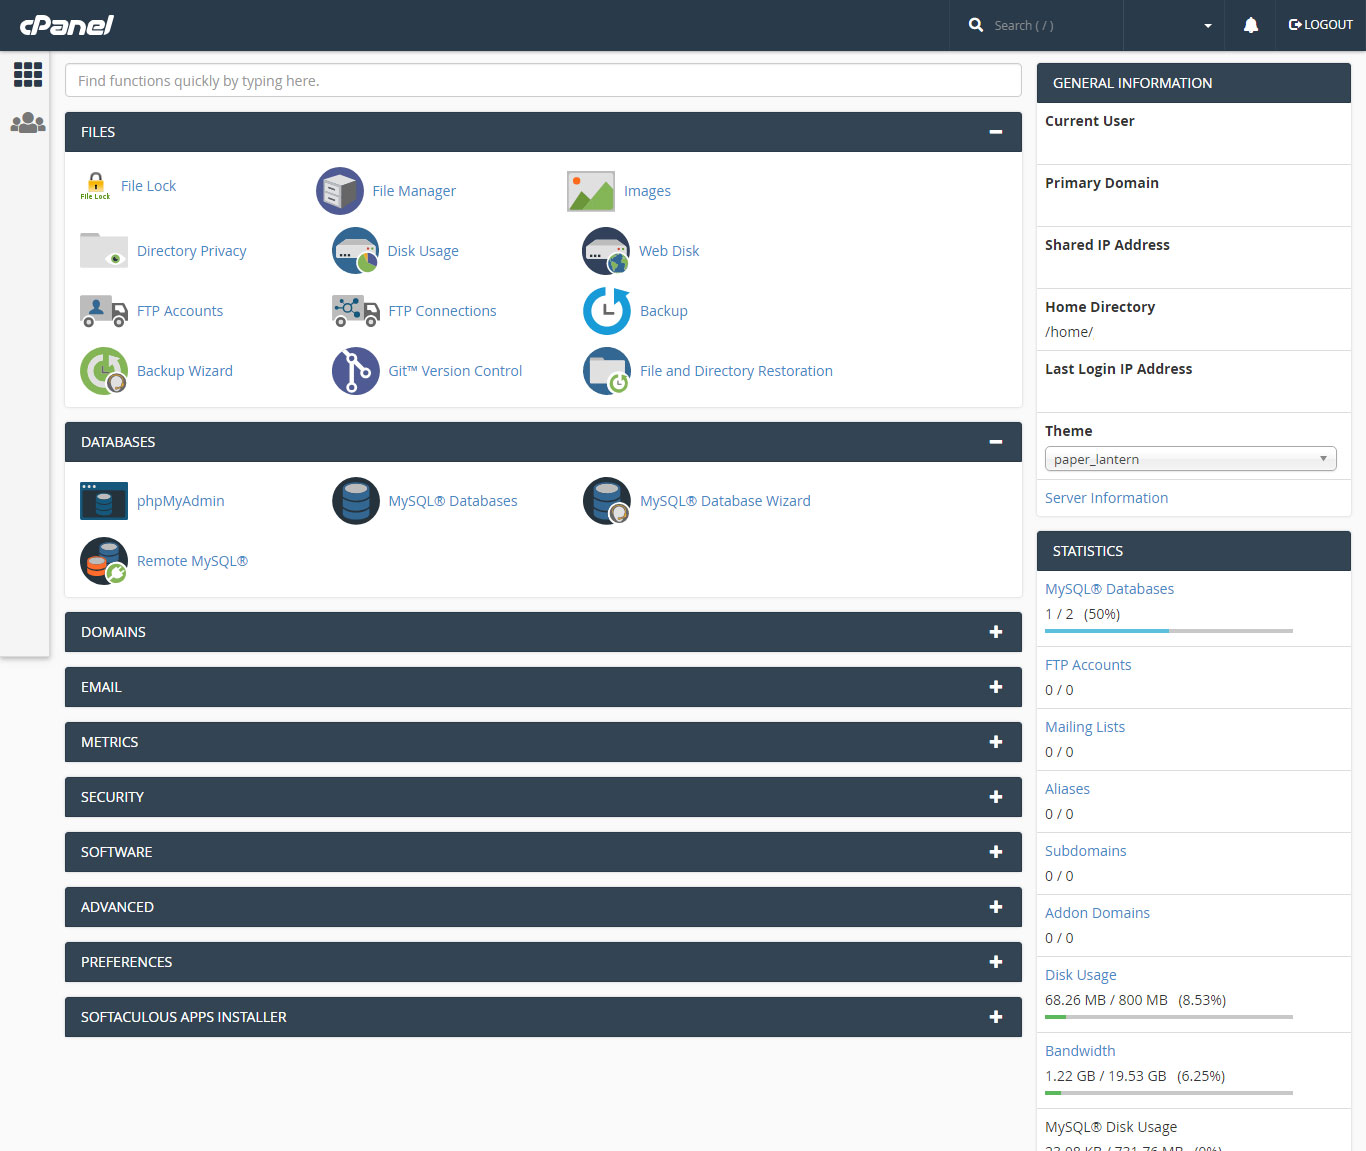Open Directory Privacy folder icon
This screenshot has width=1366, height=1151.
(x=104, y=251)
